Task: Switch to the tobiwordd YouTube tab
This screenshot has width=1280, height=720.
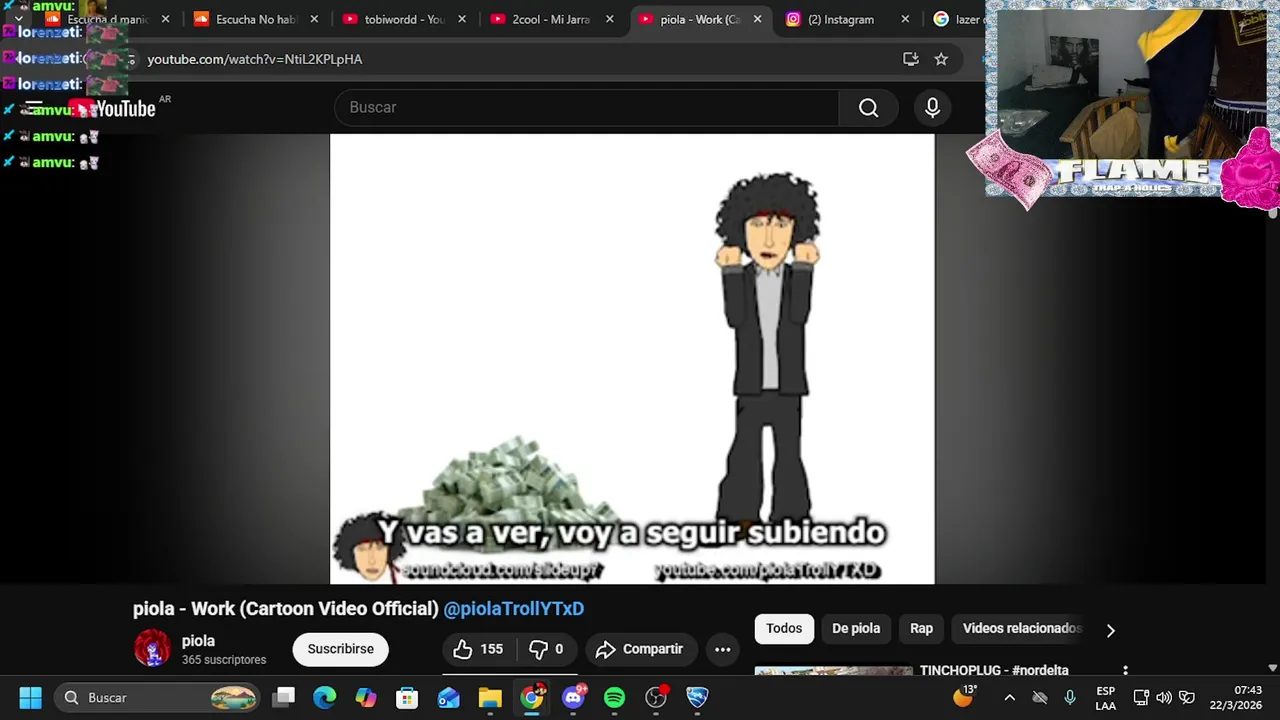Action: click(404, 19)
